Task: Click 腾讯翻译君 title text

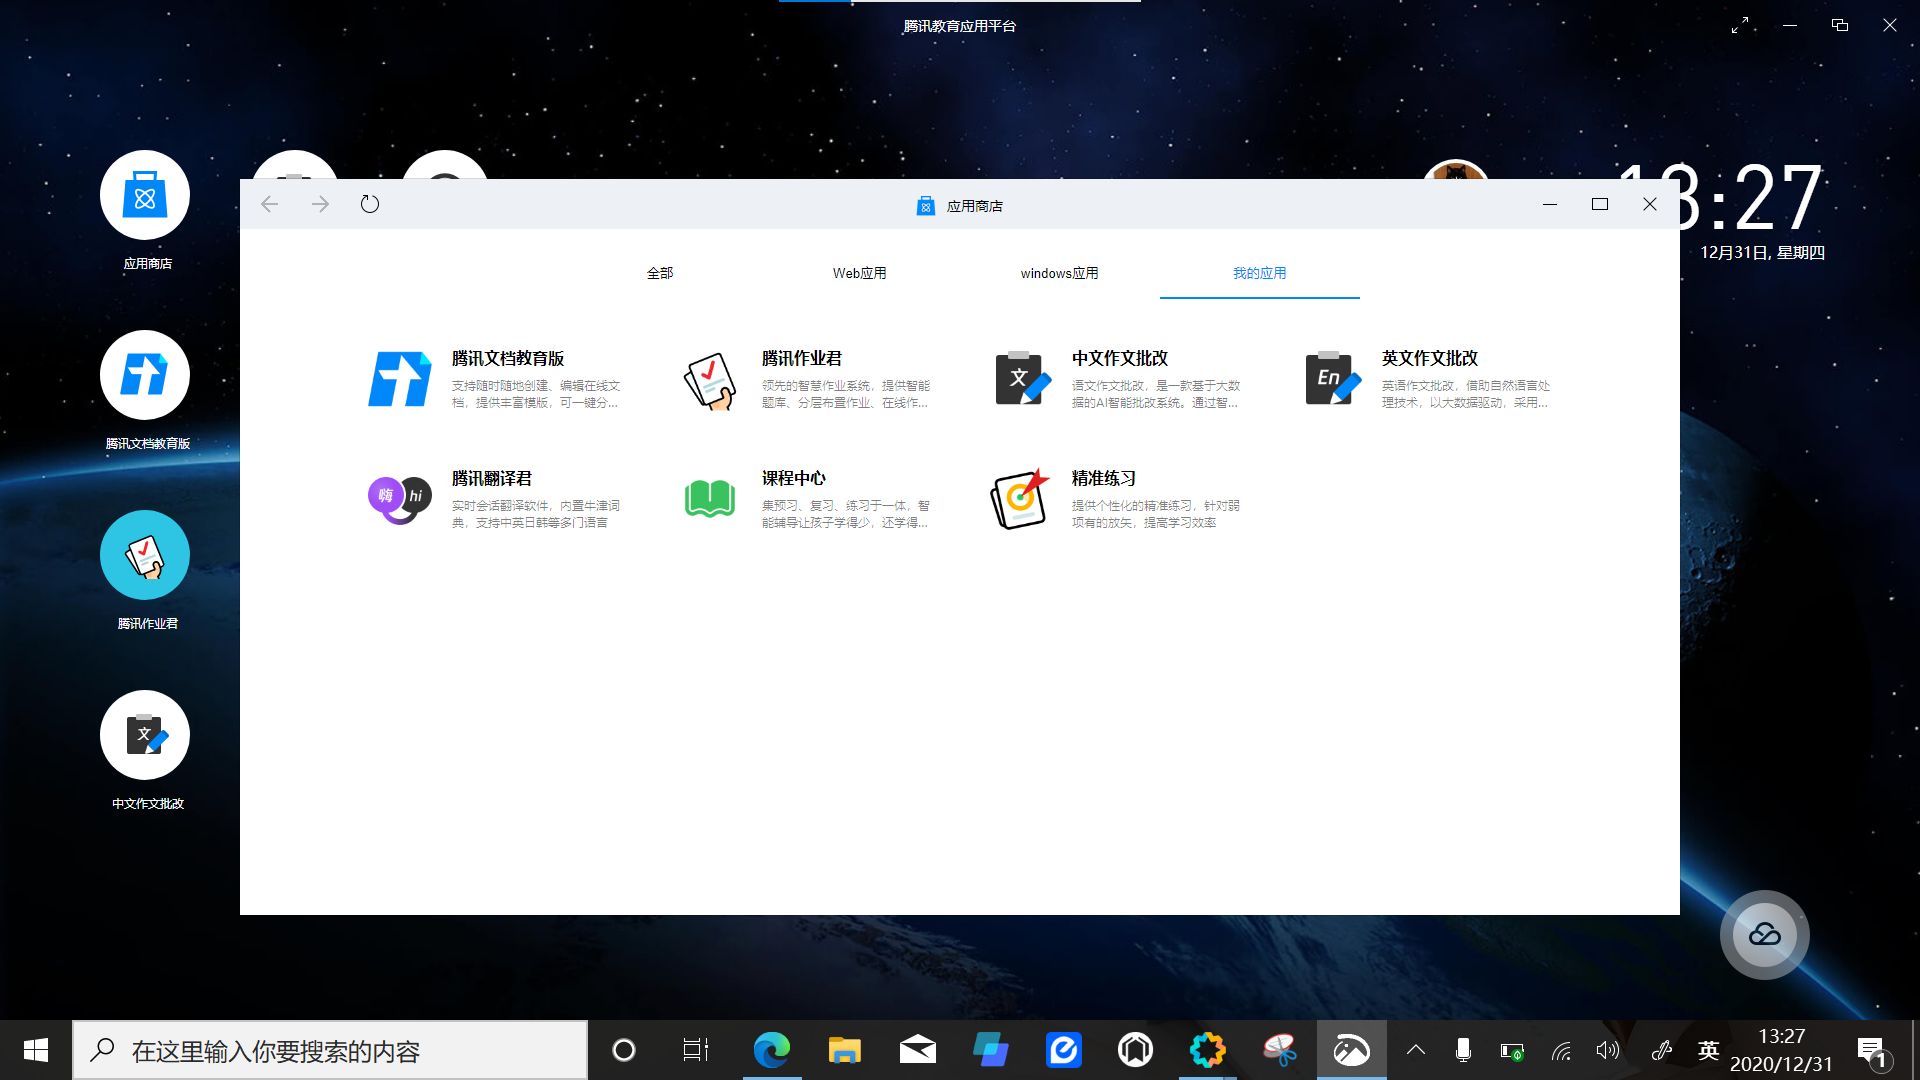Action: [492, 478]
